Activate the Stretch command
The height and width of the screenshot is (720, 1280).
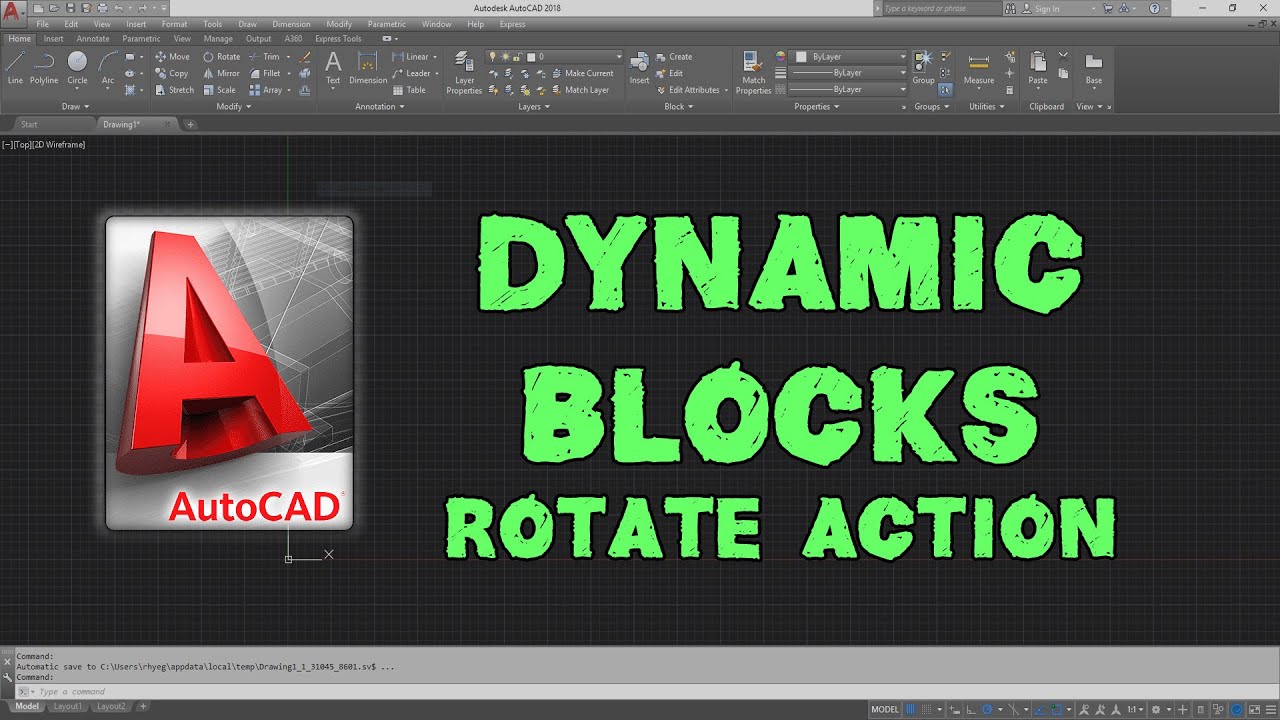point(174,90)
